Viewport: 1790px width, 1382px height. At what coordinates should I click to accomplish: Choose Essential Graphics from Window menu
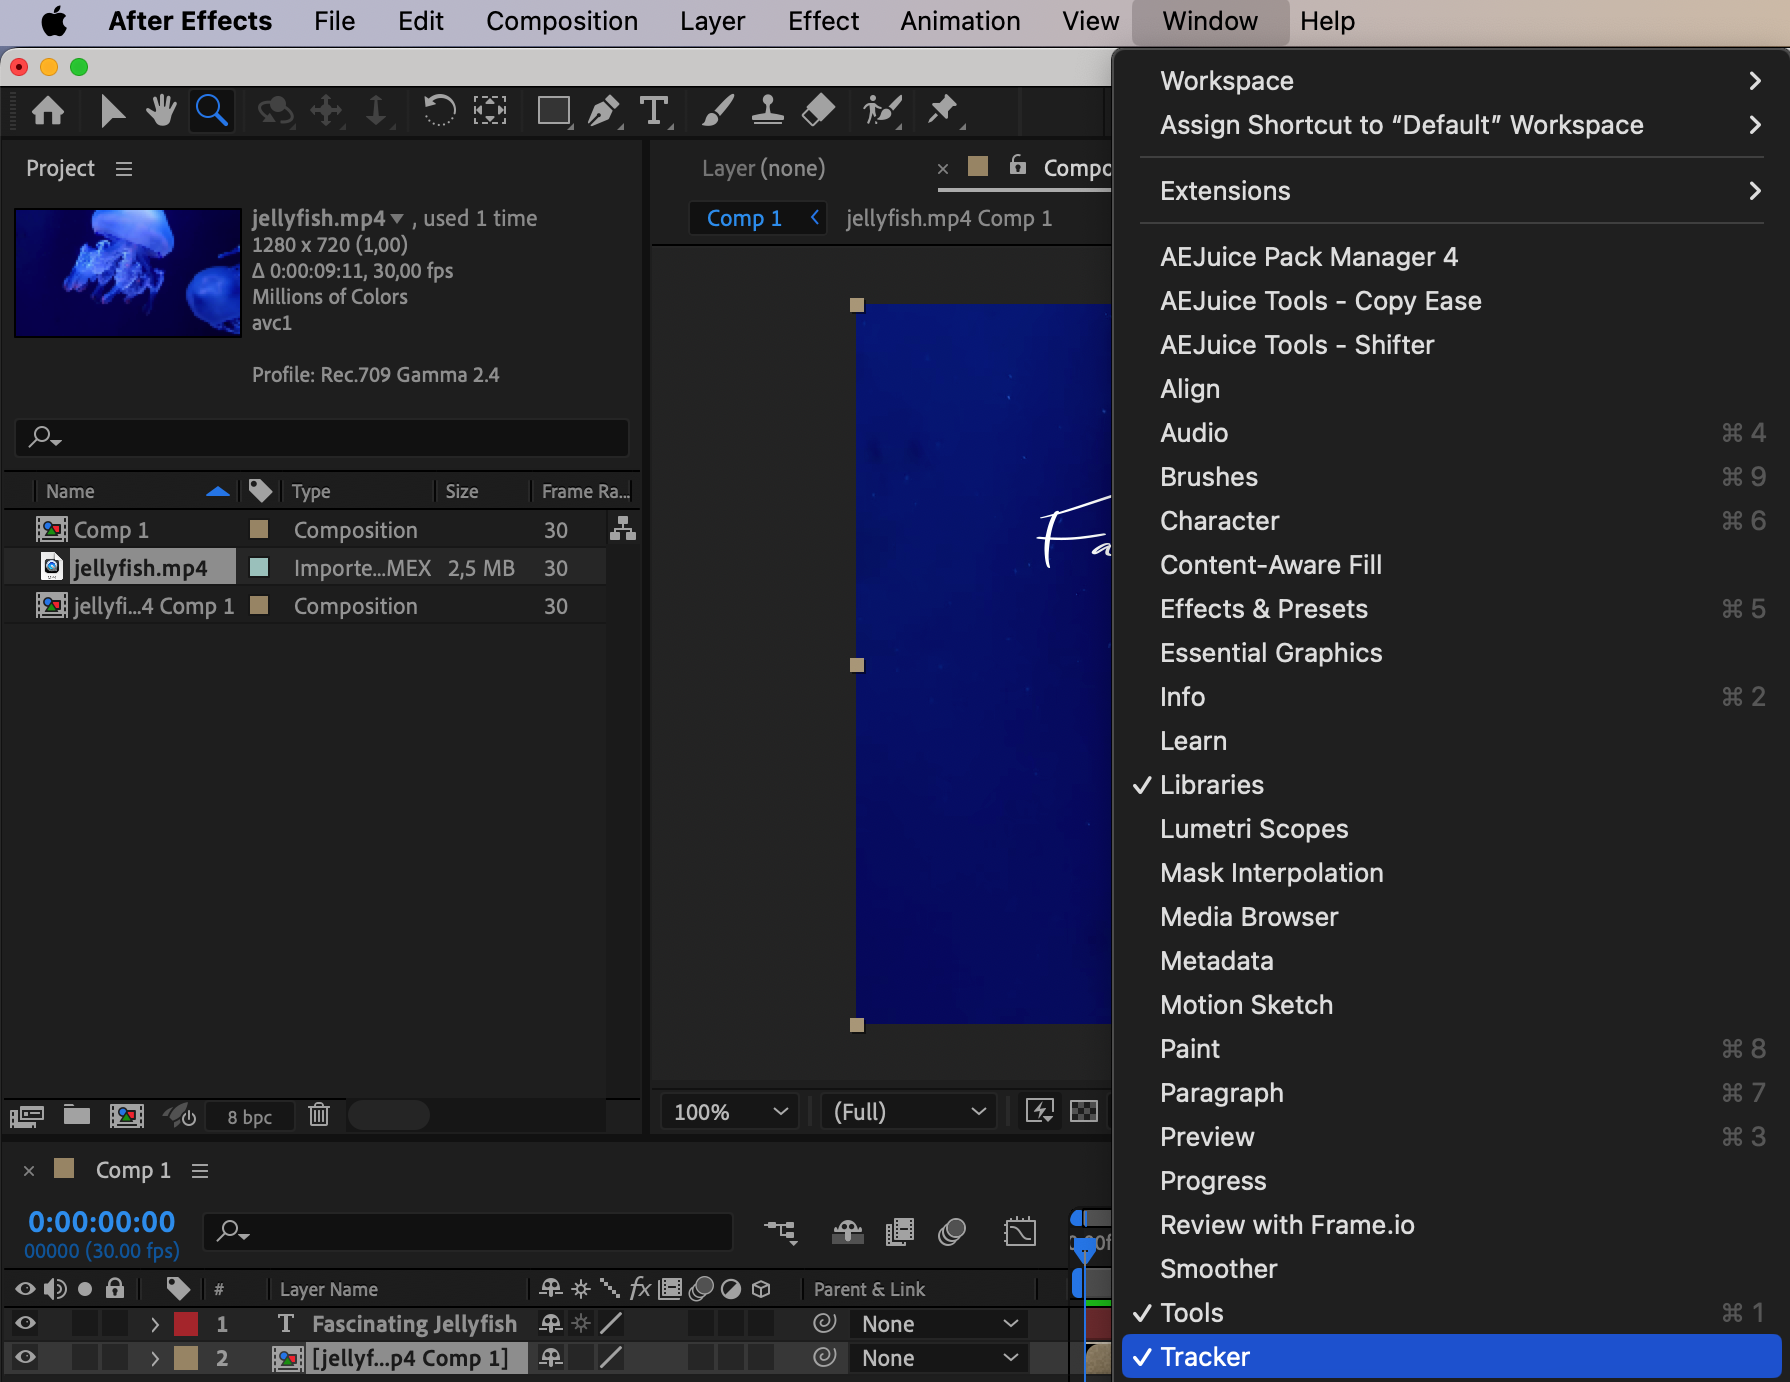click(x=1451, y=653)
